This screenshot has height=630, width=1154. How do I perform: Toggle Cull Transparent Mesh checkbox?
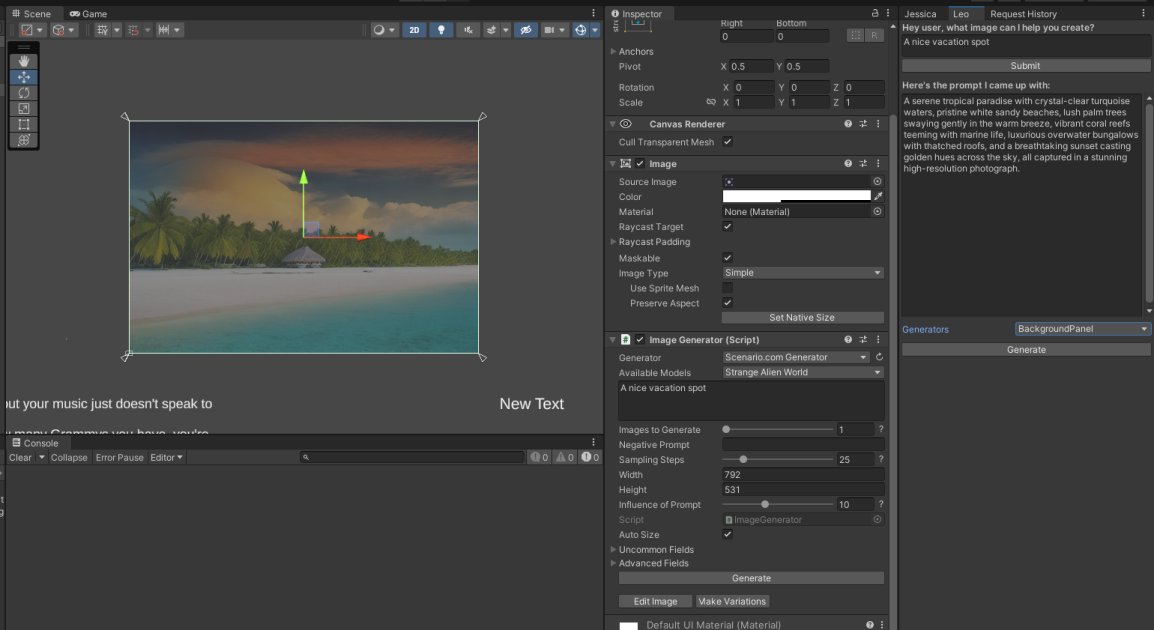[727, 142]
